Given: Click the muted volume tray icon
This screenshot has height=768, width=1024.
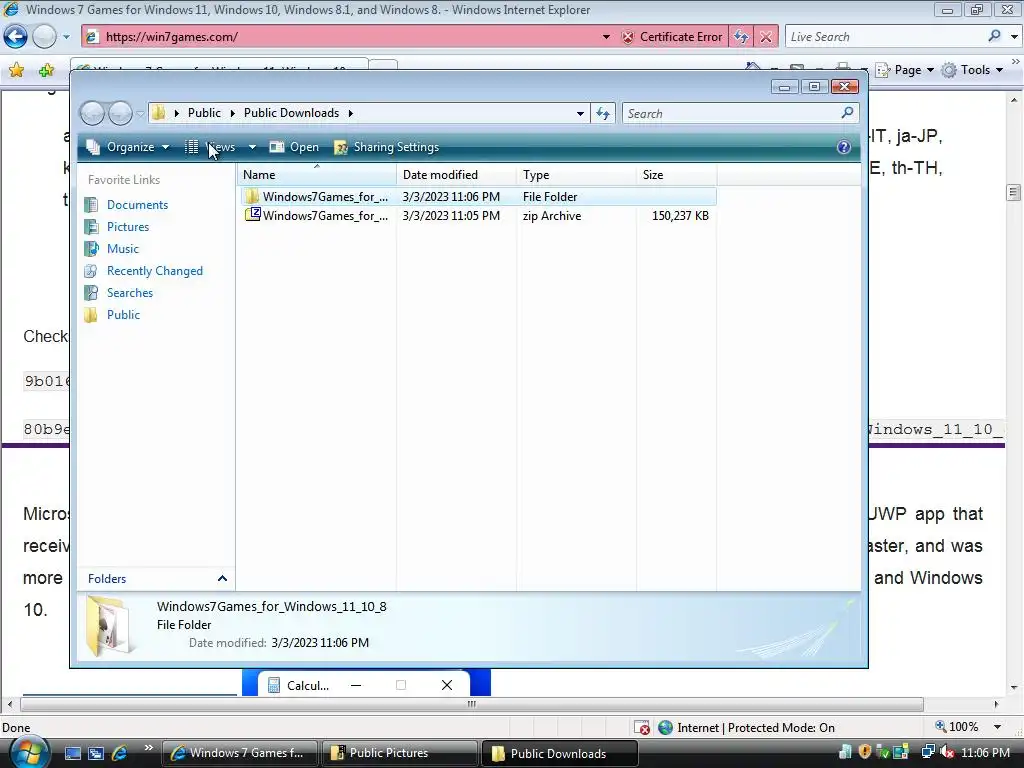Looking at the screenshot, I should (946, 753).
